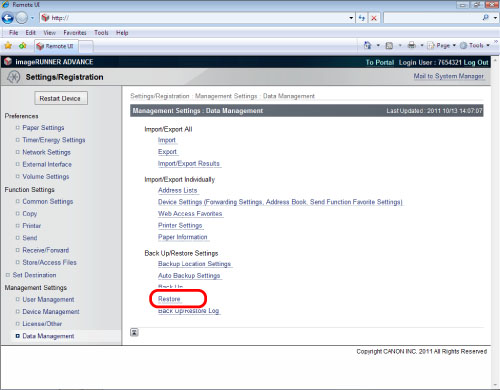Open Auto Backup Settings link
This screenshot has width=500, height=390.
(x=189, y=276)
